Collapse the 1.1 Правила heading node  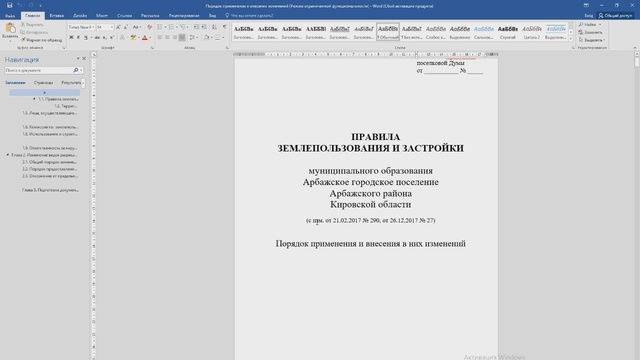pyautogui.click(x=34, y=99)
